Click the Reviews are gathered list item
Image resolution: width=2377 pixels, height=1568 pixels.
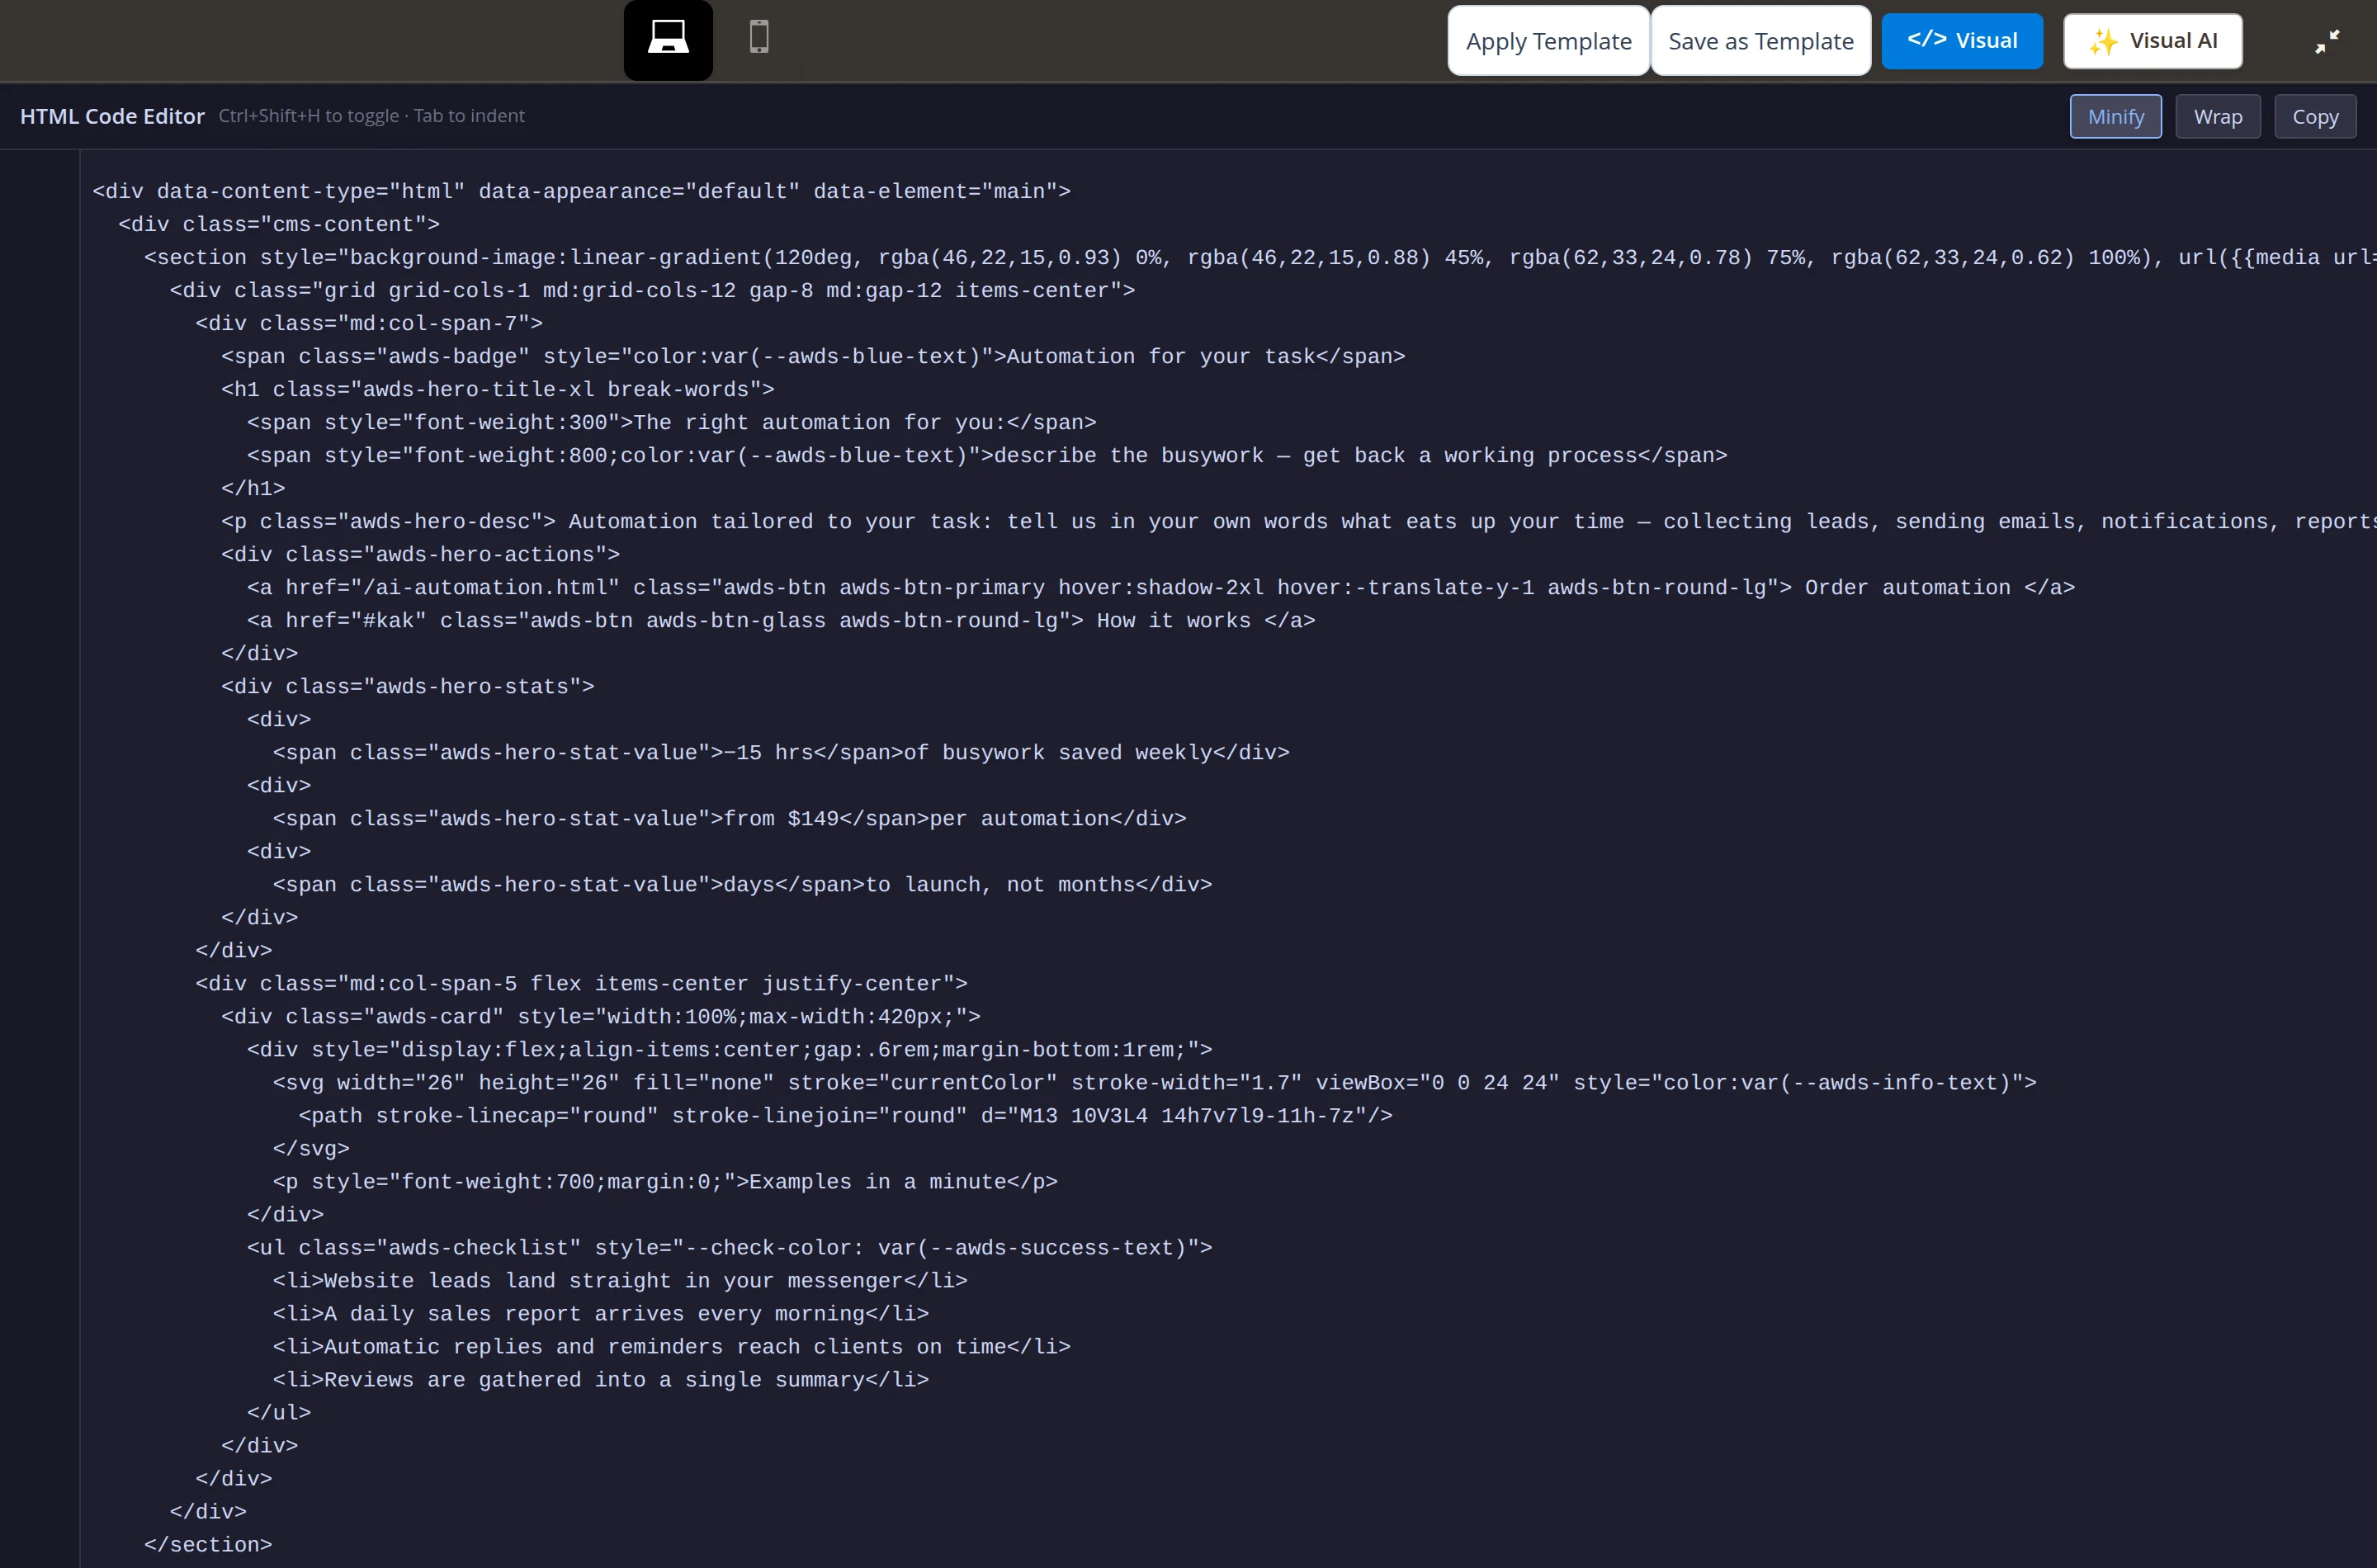[x=601, y=1379]
